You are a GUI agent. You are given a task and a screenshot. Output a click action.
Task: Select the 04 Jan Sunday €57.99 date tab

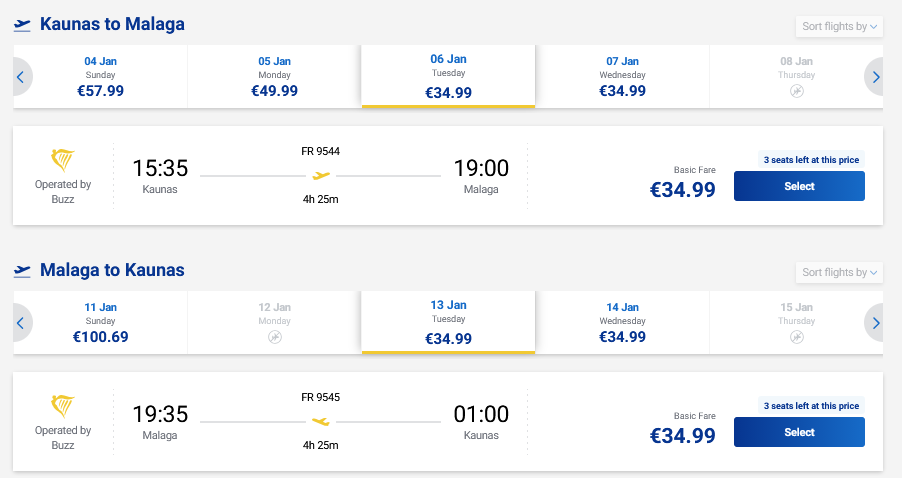[103, 76]
